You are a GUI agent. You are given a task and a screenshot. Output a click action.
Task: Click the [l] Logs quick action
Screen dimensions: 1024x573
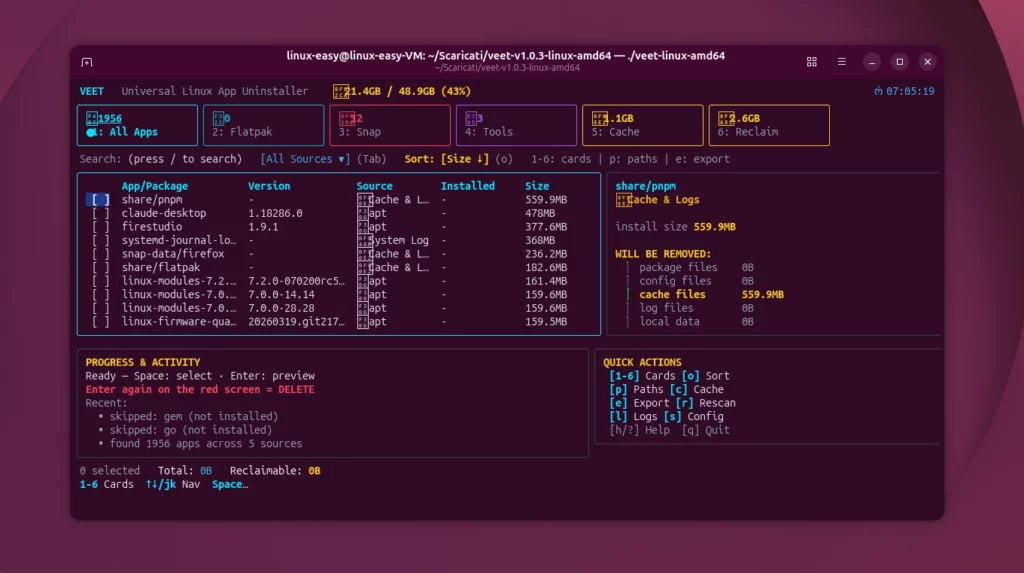point(633,416)
